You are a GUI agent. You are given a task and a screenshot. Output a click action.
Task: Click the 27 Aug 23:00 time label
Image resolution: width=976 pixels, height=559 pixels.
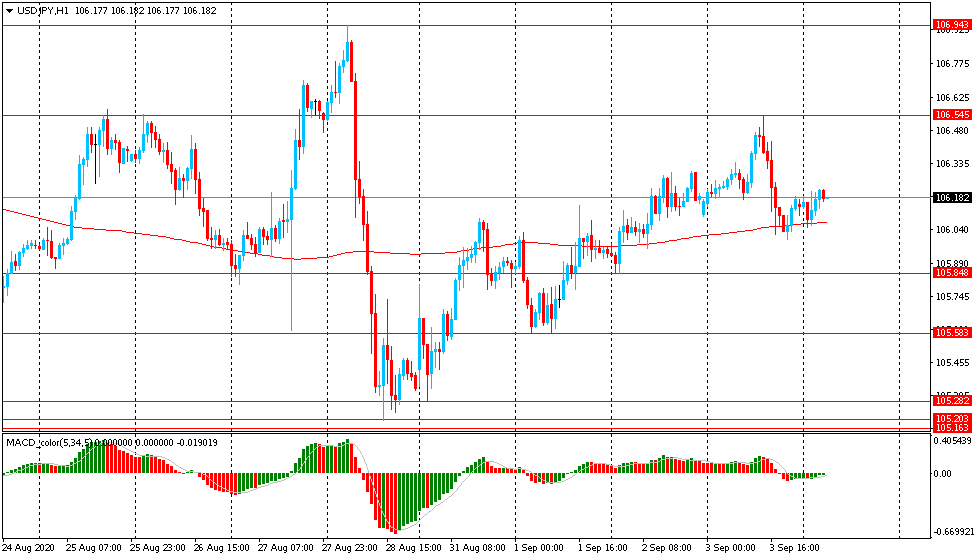(x=349, y=548)
